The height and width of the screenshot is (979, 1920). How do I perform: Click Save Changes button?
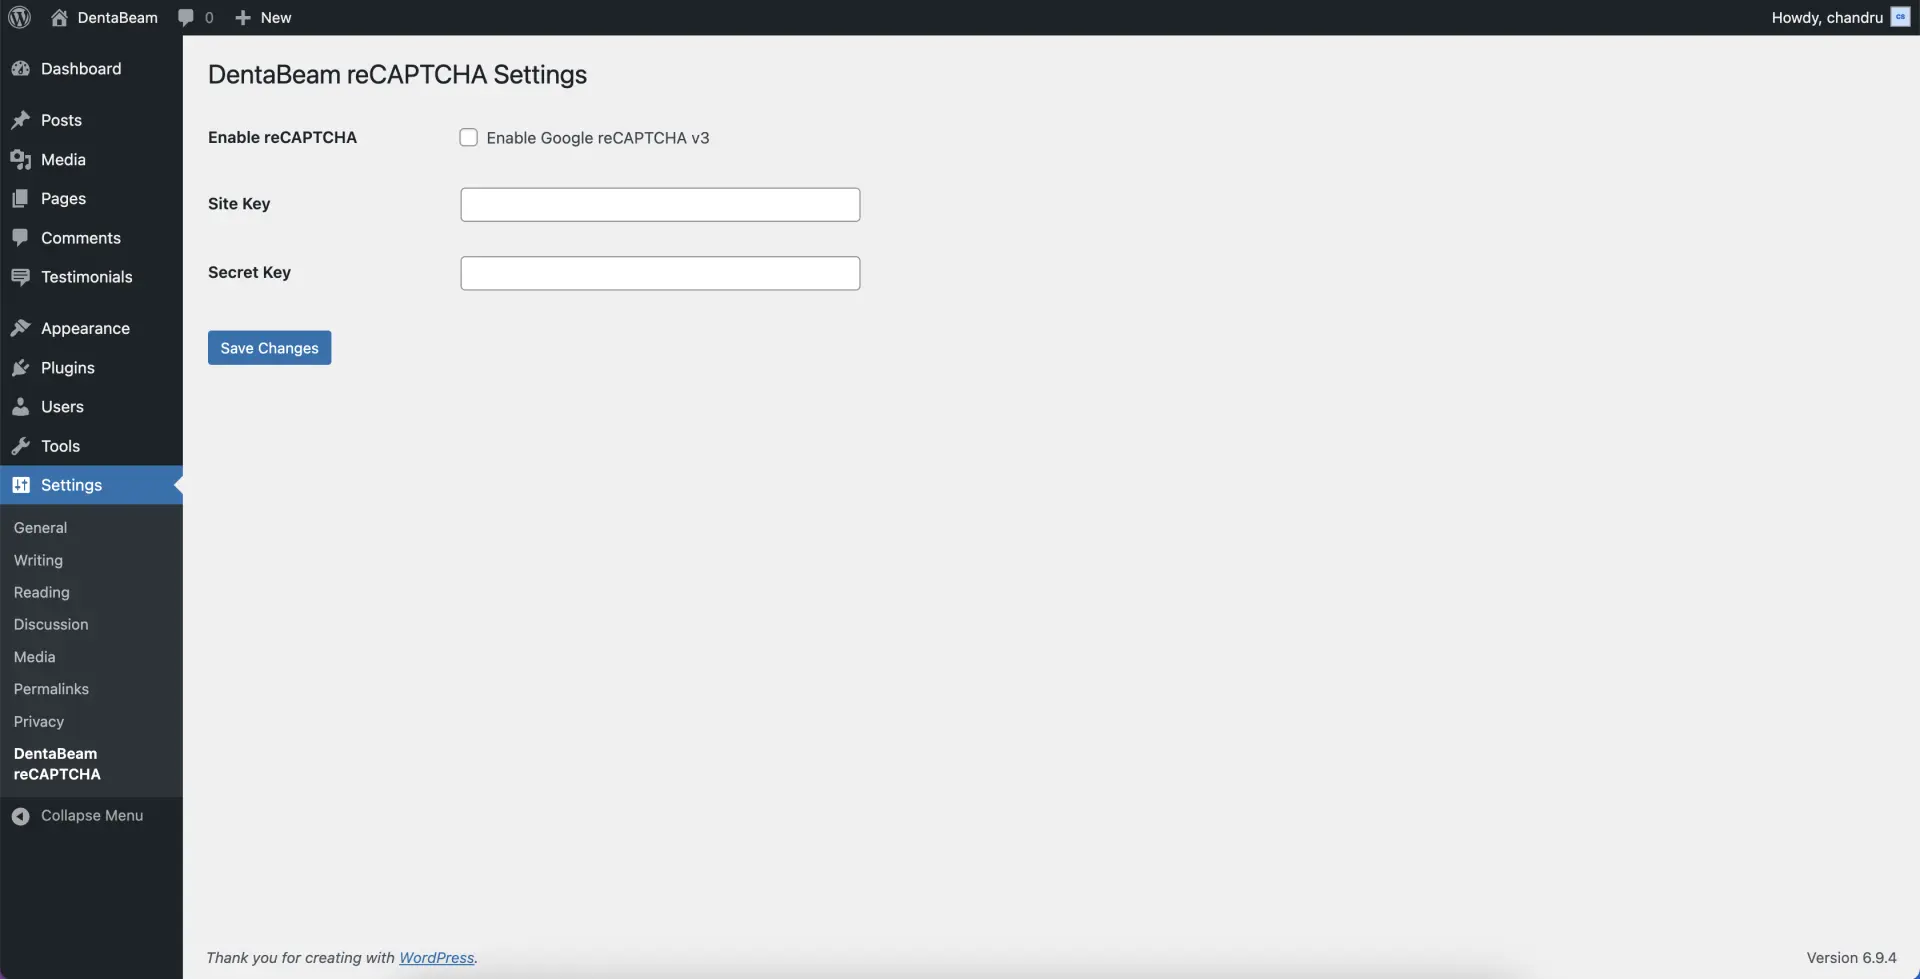pos(269,348)
